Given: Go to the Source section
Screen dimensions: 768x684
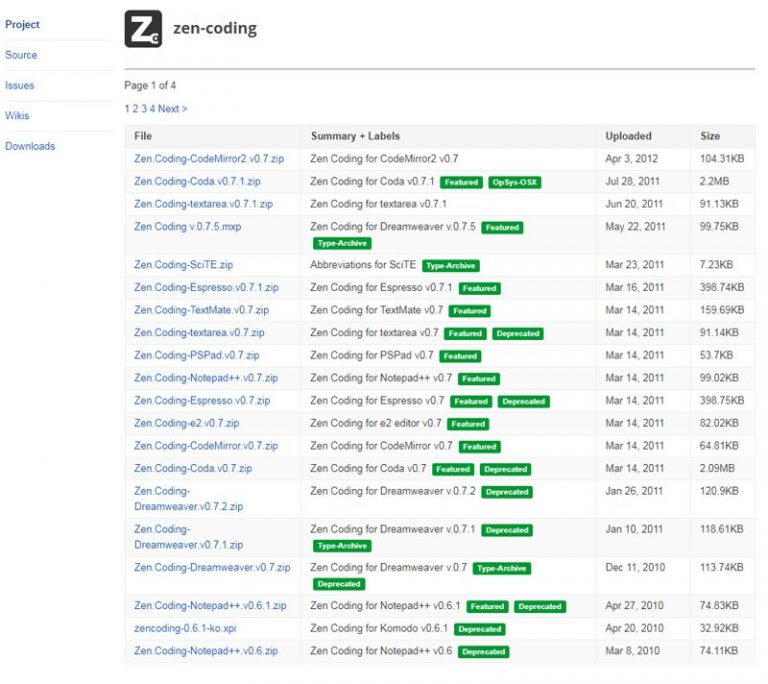Looking at the screenshot, I should (21, 55).
